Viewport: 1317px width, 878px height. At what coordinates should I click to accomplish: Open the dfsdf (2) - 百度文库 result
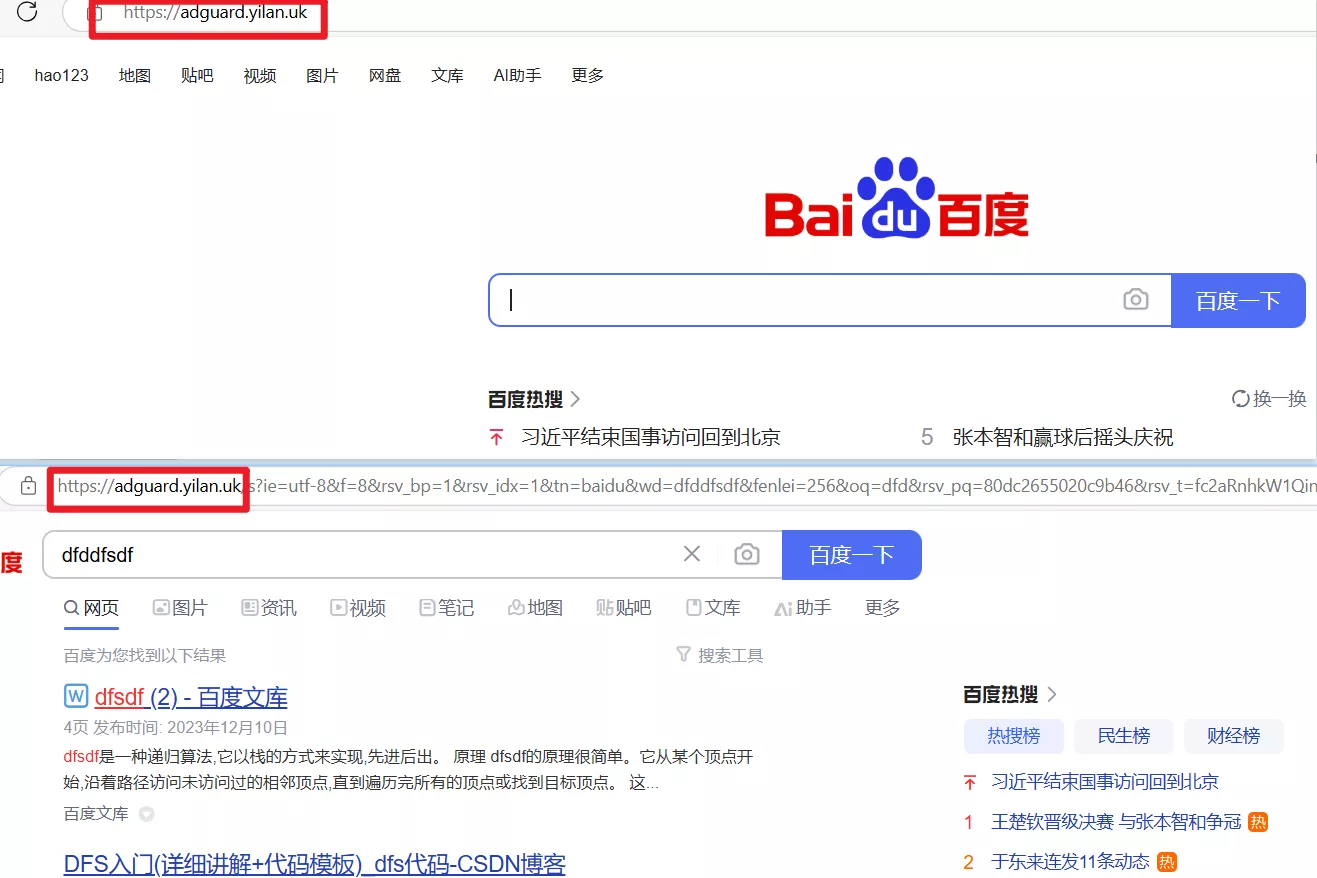pyautogui.click(x=191, y=696)
